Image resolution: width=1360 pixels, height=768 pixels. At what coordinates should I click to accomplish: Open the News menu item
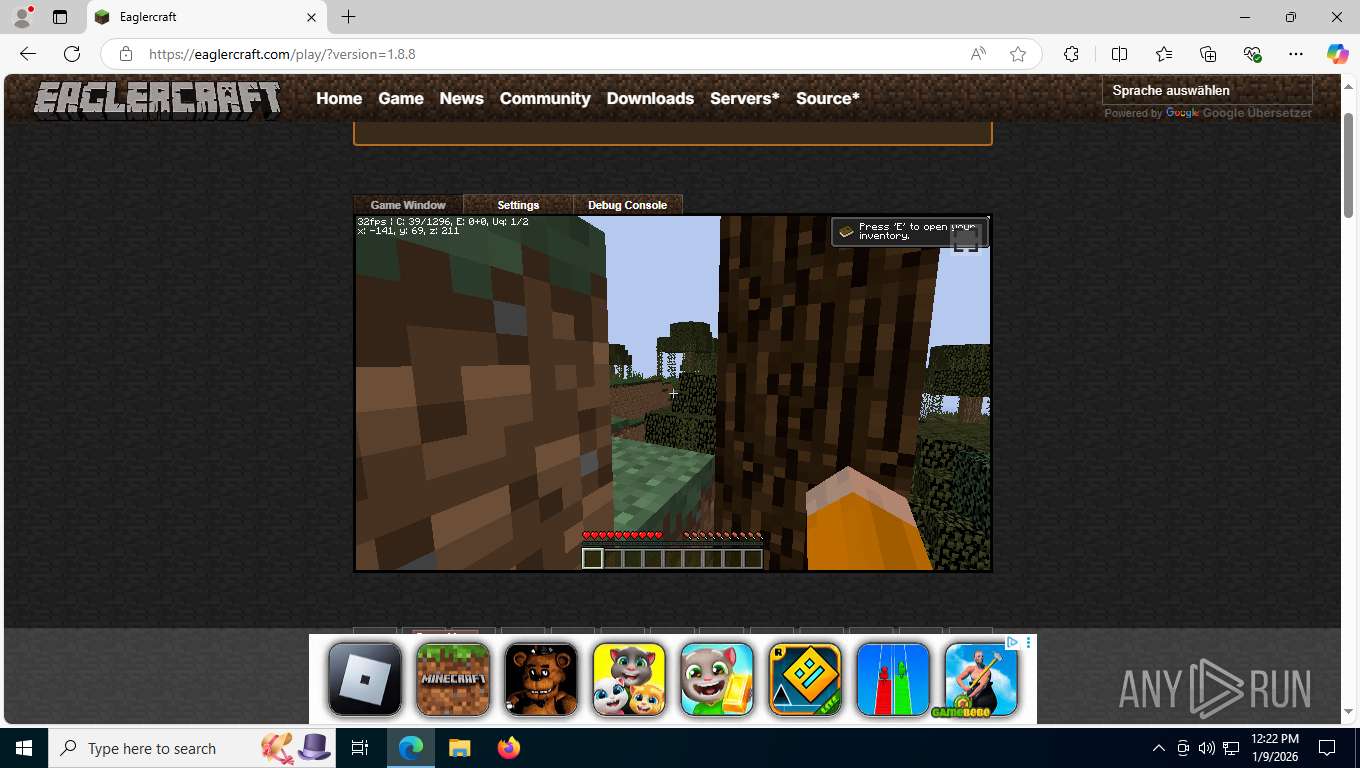coord(461,98)
